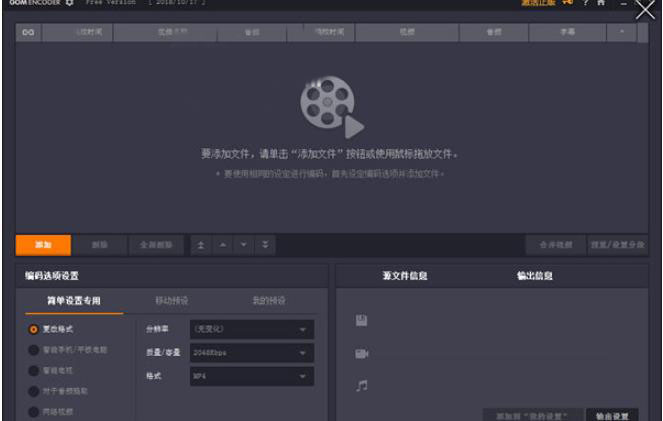663x421 pixels.
Task: Click the music note icon in the info panel
Action: pos(362,385)
